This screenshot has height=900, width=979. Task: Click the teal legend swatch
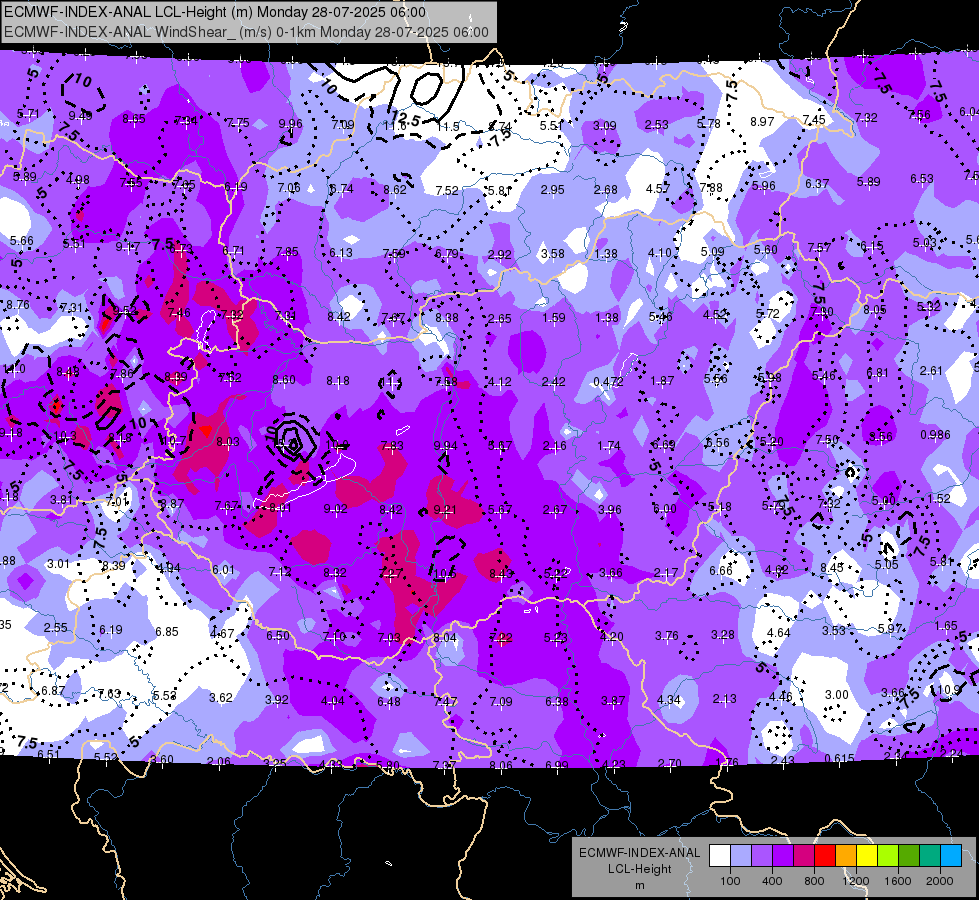point(930,856)
